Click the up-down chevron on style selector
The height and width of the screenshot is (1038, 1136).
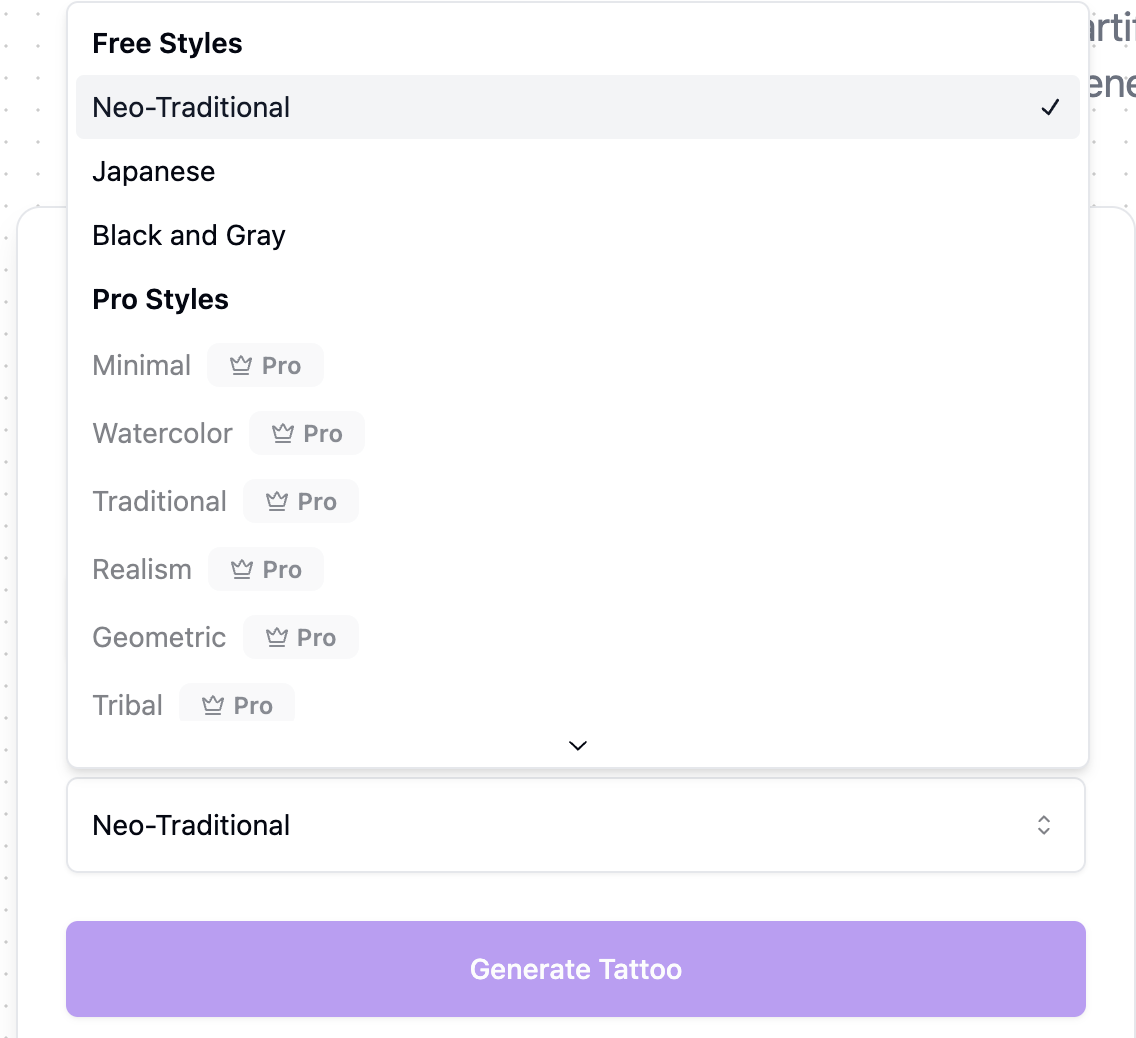tap(1043, 825)
